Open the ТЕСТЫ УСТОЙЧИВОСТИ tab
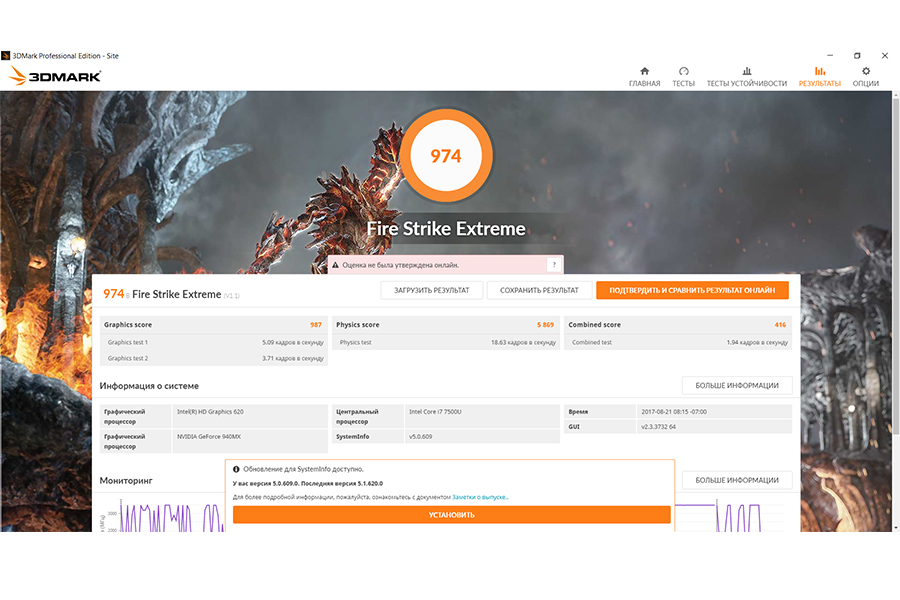Image resolution: width=900 pixels, height=600 pixels. (746, 77)
